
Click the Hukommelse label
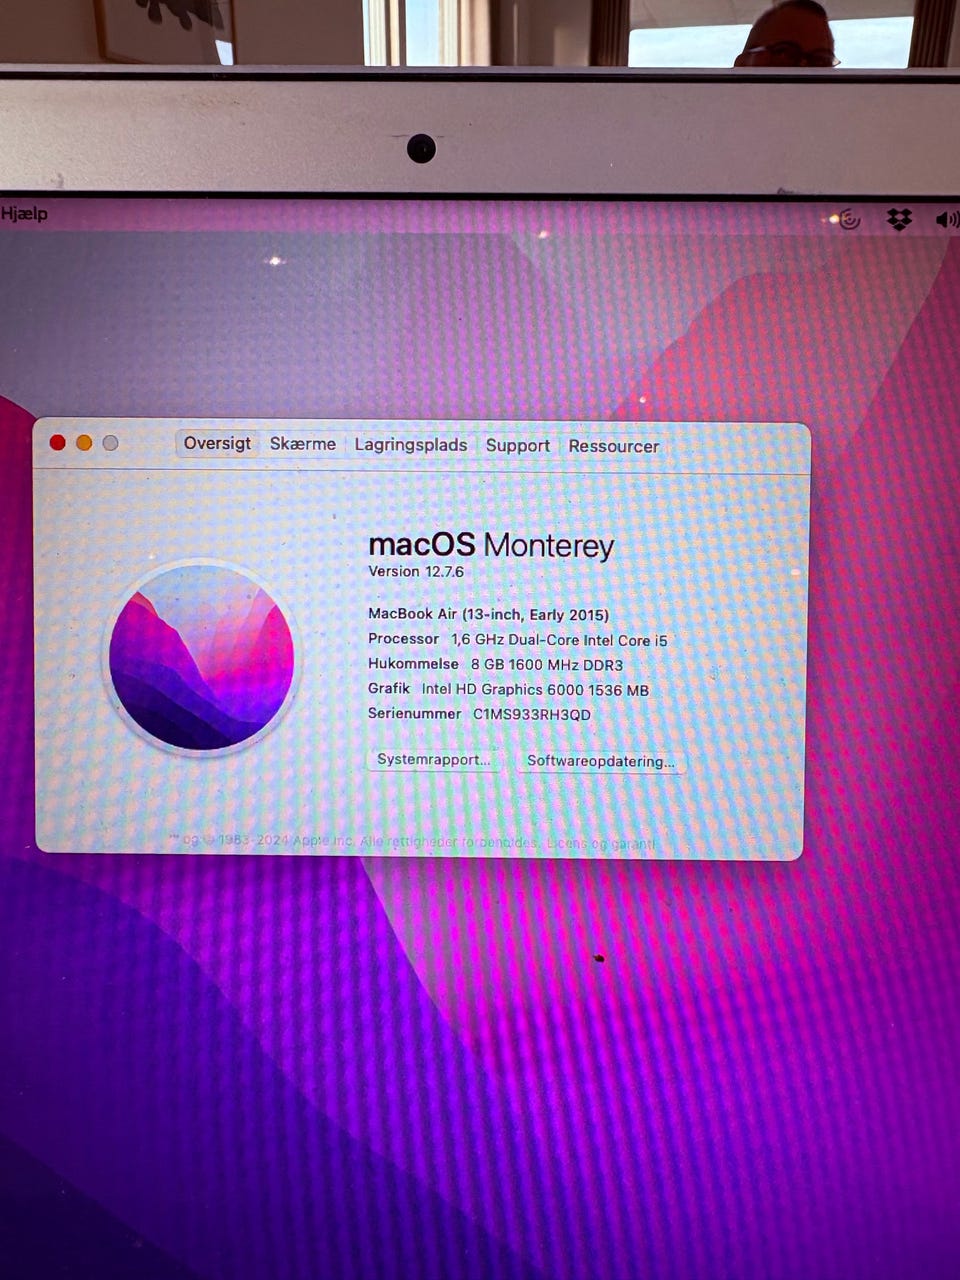414,664
